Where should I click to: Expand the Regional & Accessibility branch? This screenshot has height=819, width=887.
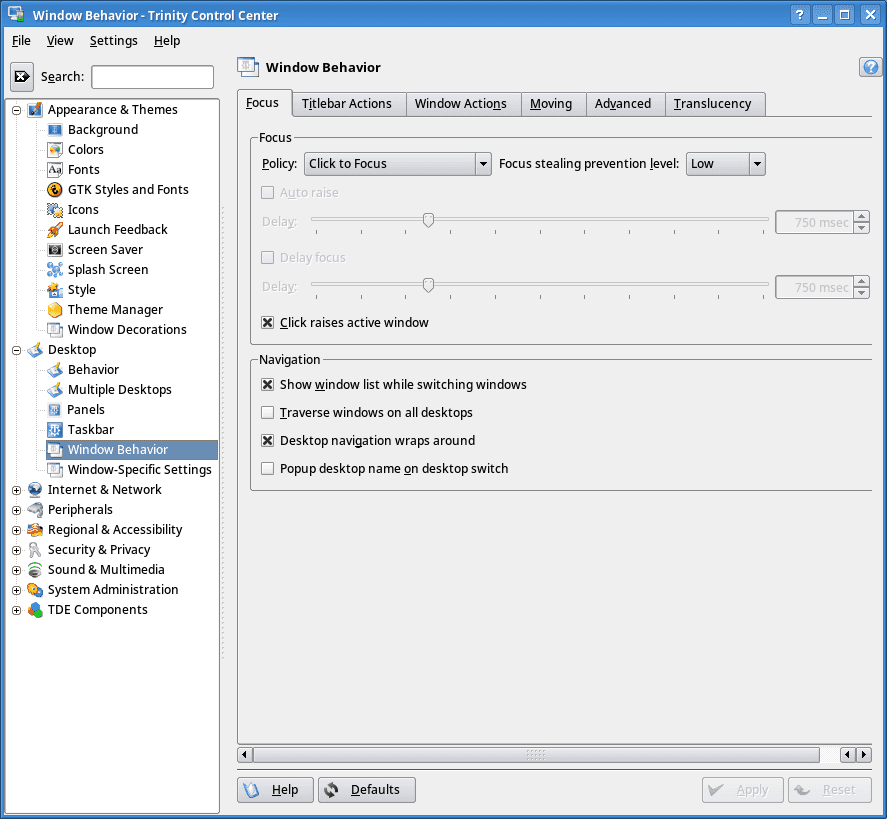(16, 531)
